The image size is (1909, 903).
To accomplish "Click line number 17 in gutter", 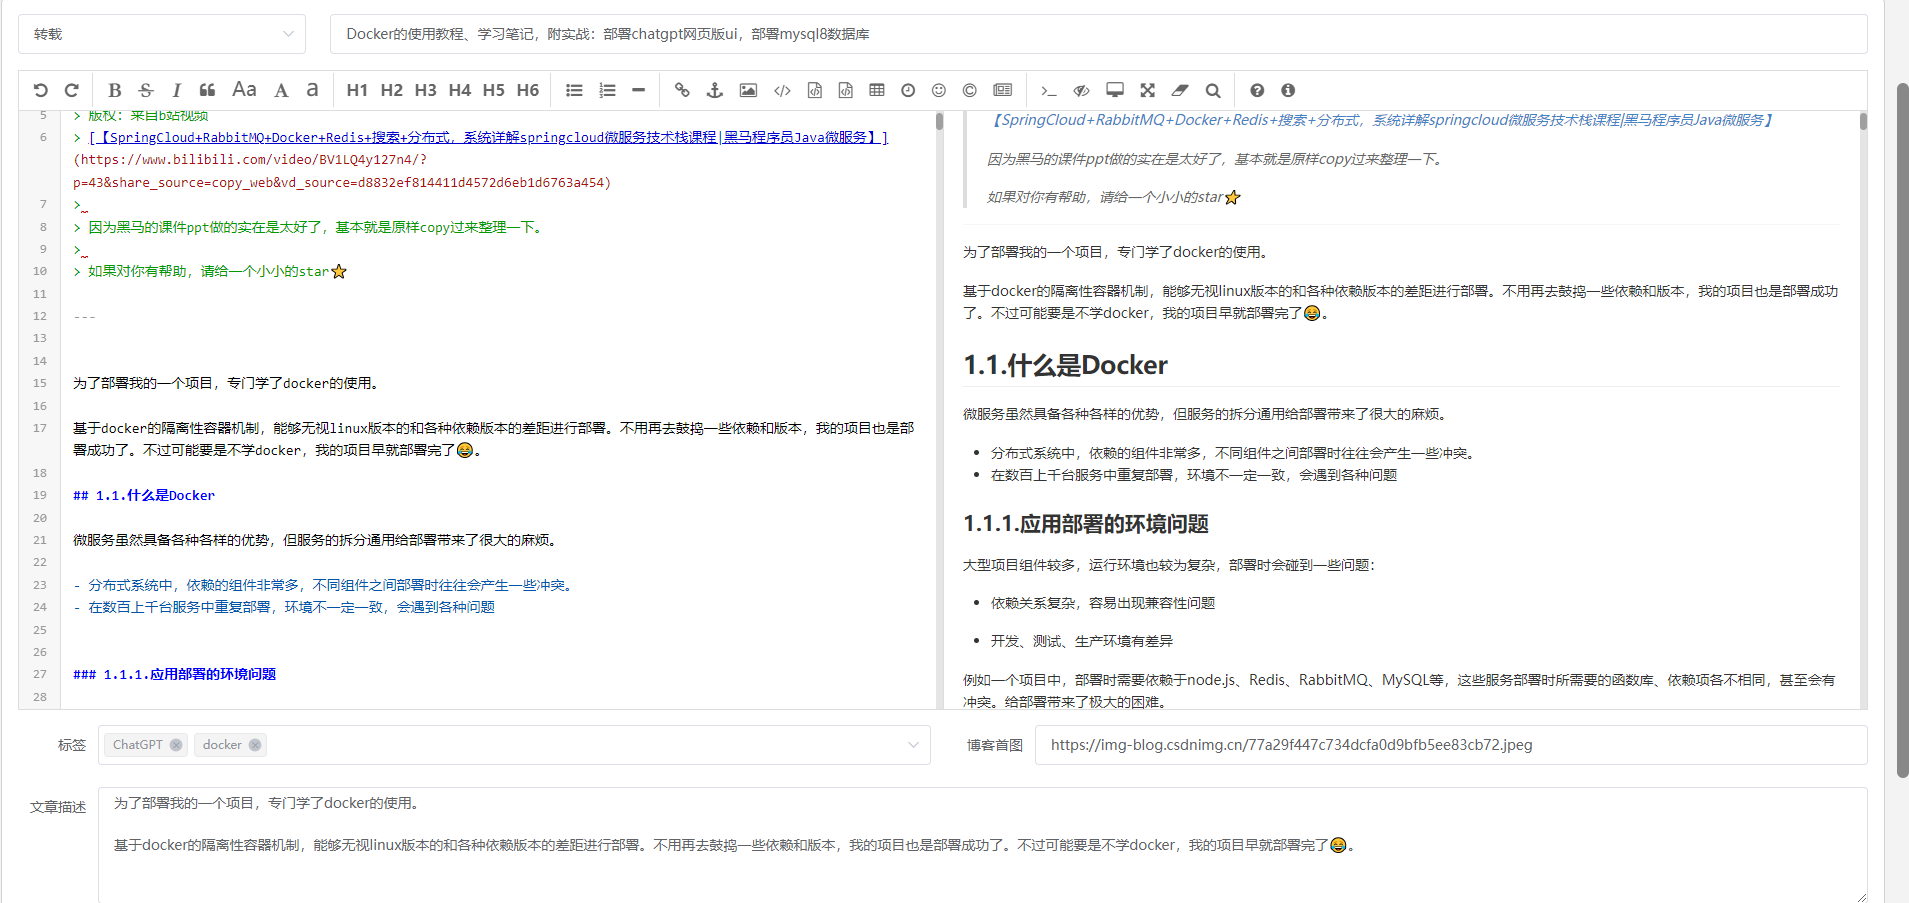I will click(40, 428).
